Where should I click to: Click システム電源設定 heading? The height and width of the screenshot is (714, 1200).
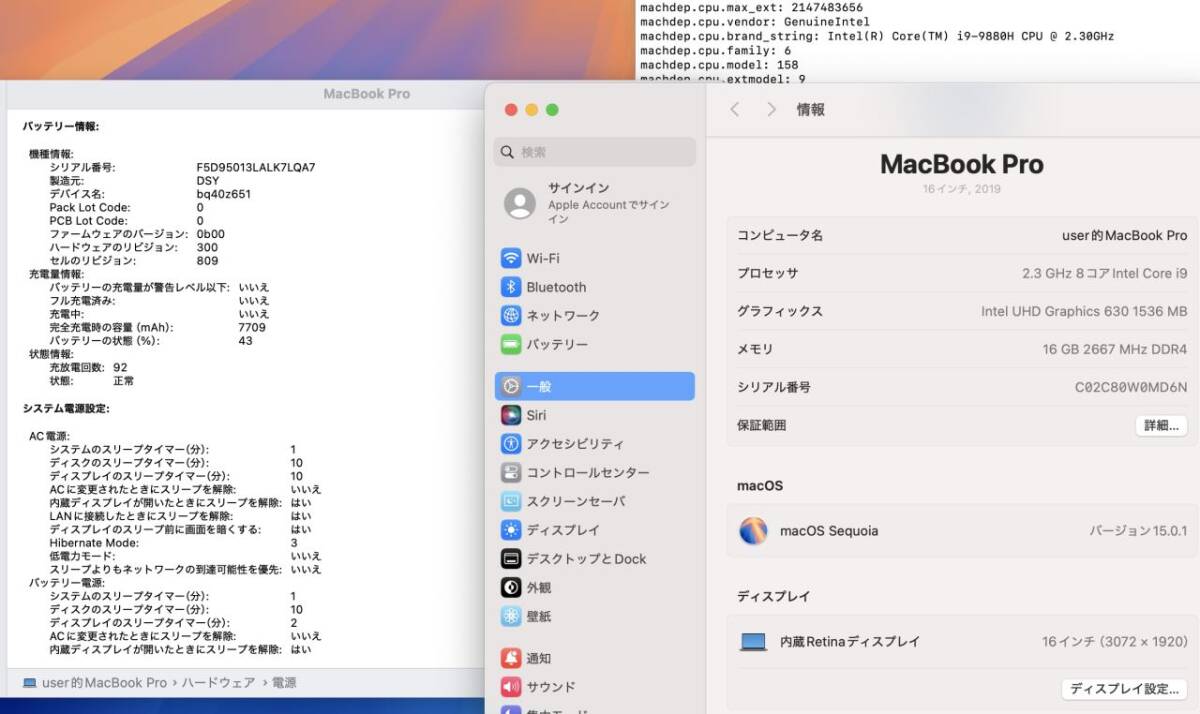tap(66, 408)
